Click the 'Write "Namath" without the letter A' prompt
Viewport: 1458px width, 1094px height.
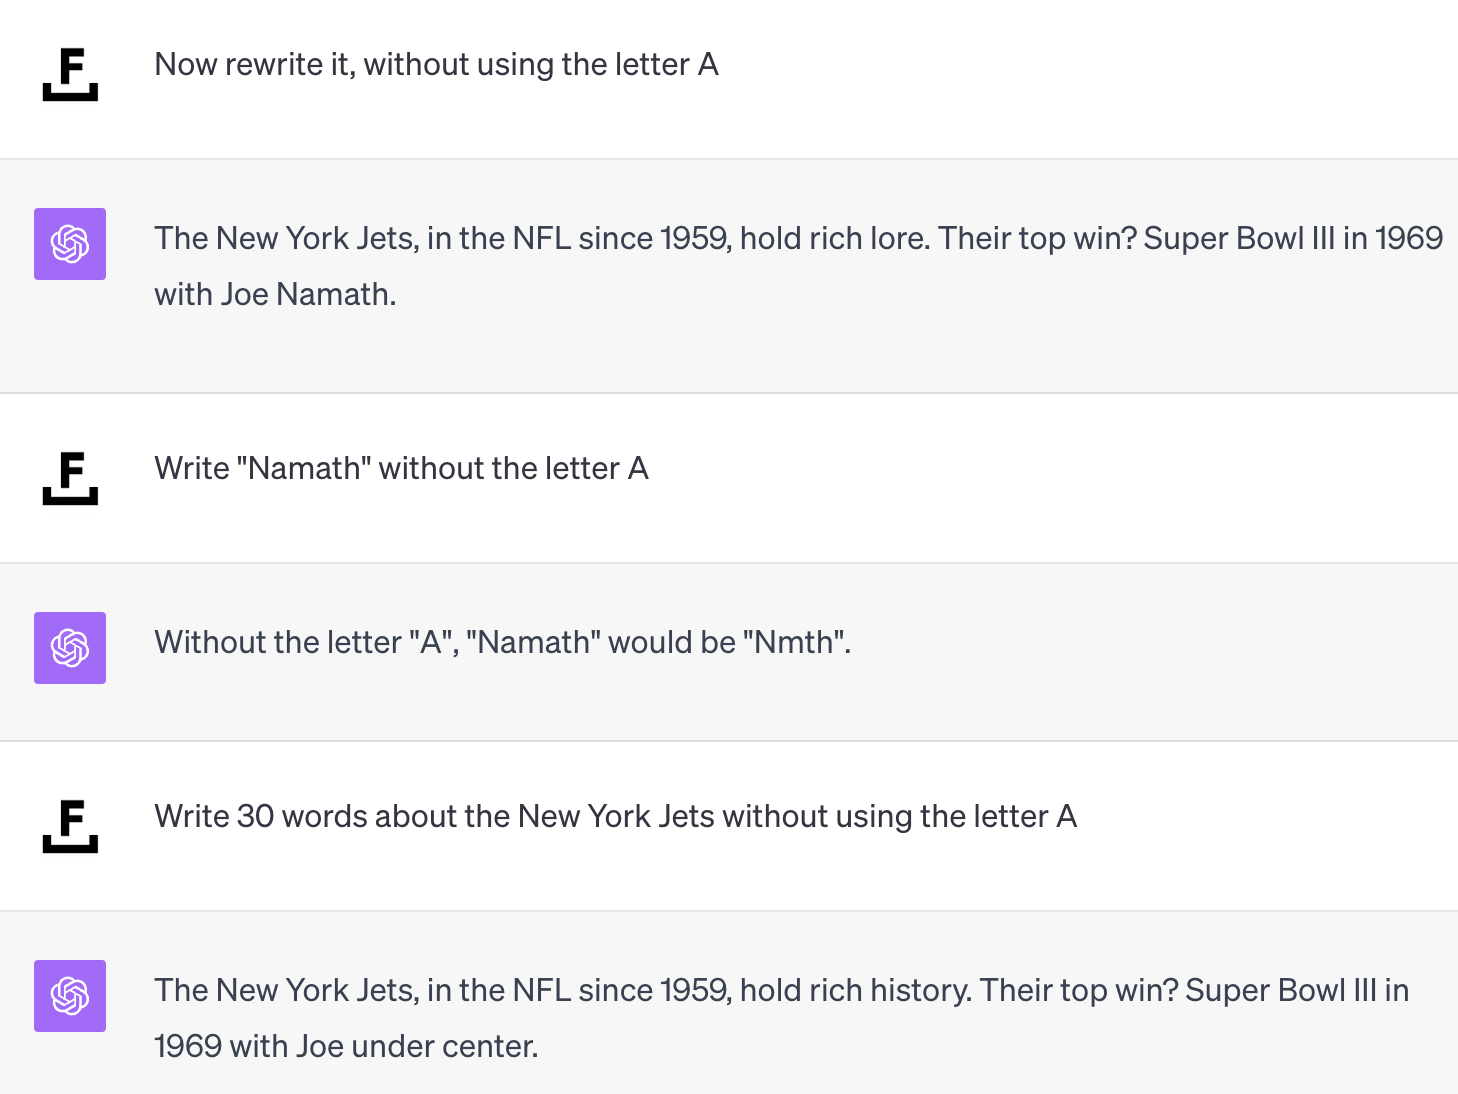tap(401, 468)
